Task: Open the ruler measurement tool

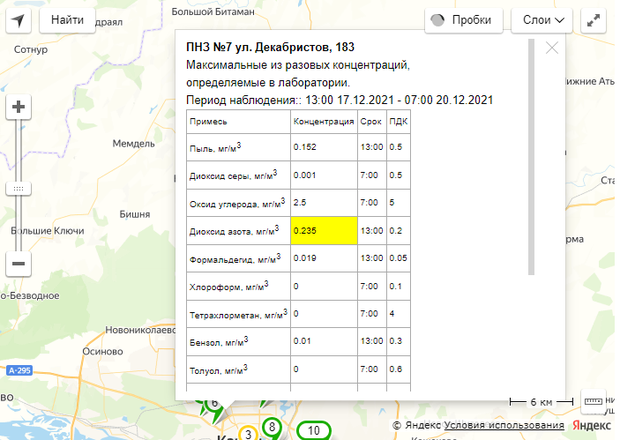Action: (593, 400)
